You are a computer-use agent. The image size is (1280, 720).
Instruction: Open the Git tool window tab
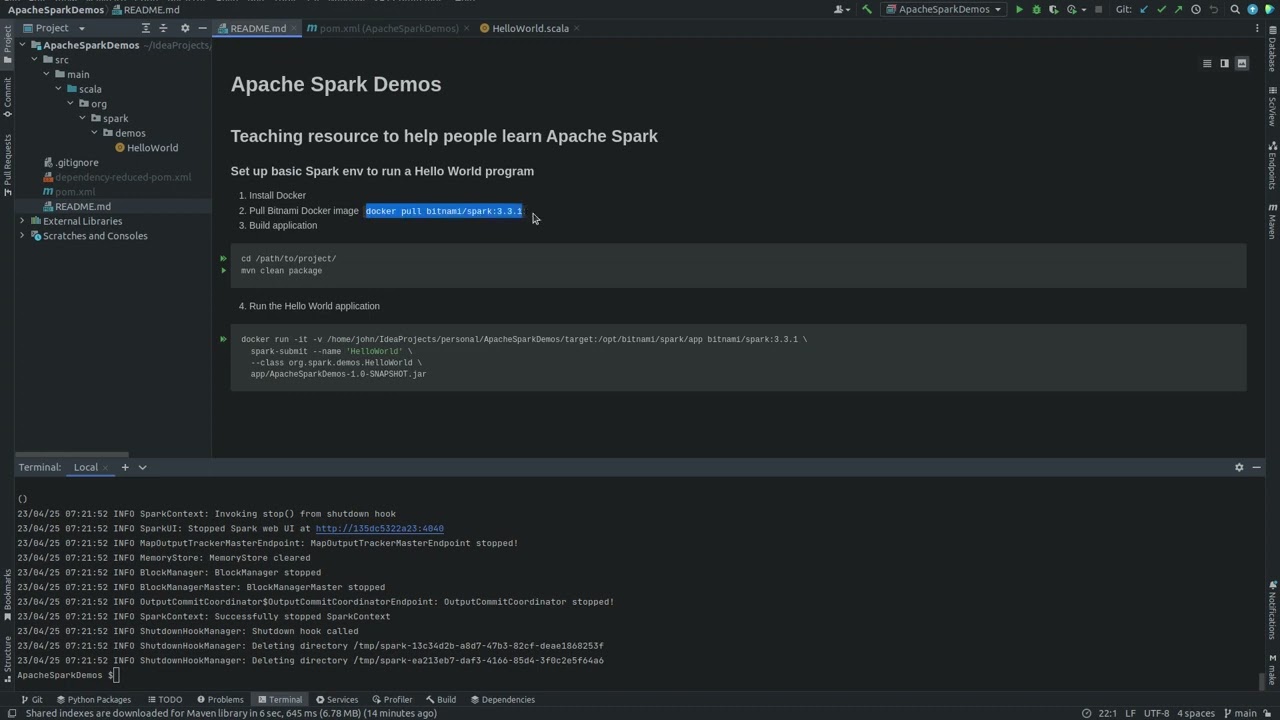click(32, 700)
